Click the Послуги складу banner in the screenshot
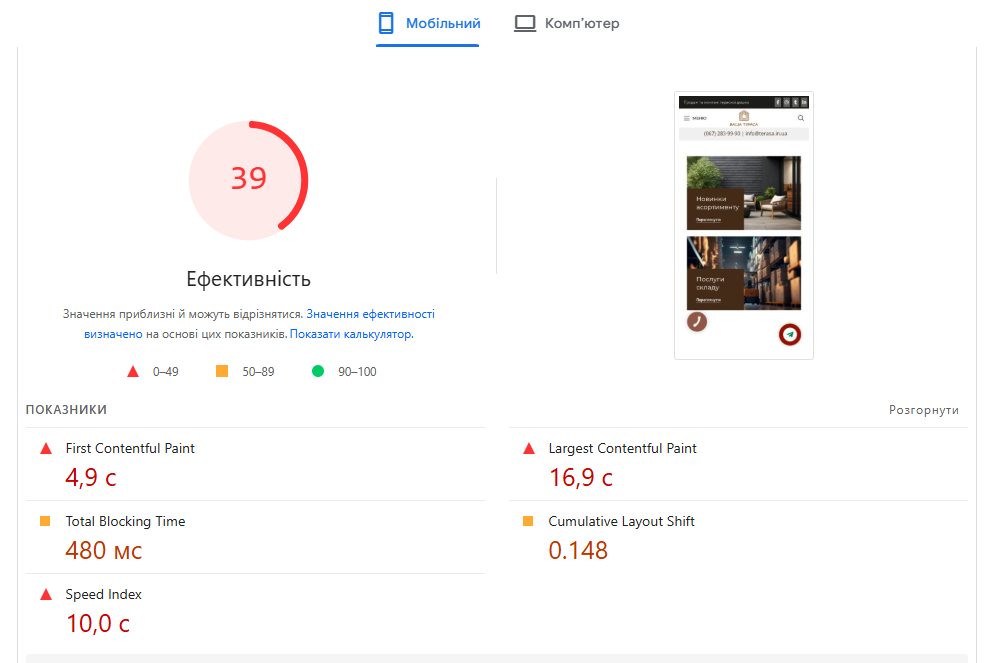 pyautogui.click(x=744, y=273)
